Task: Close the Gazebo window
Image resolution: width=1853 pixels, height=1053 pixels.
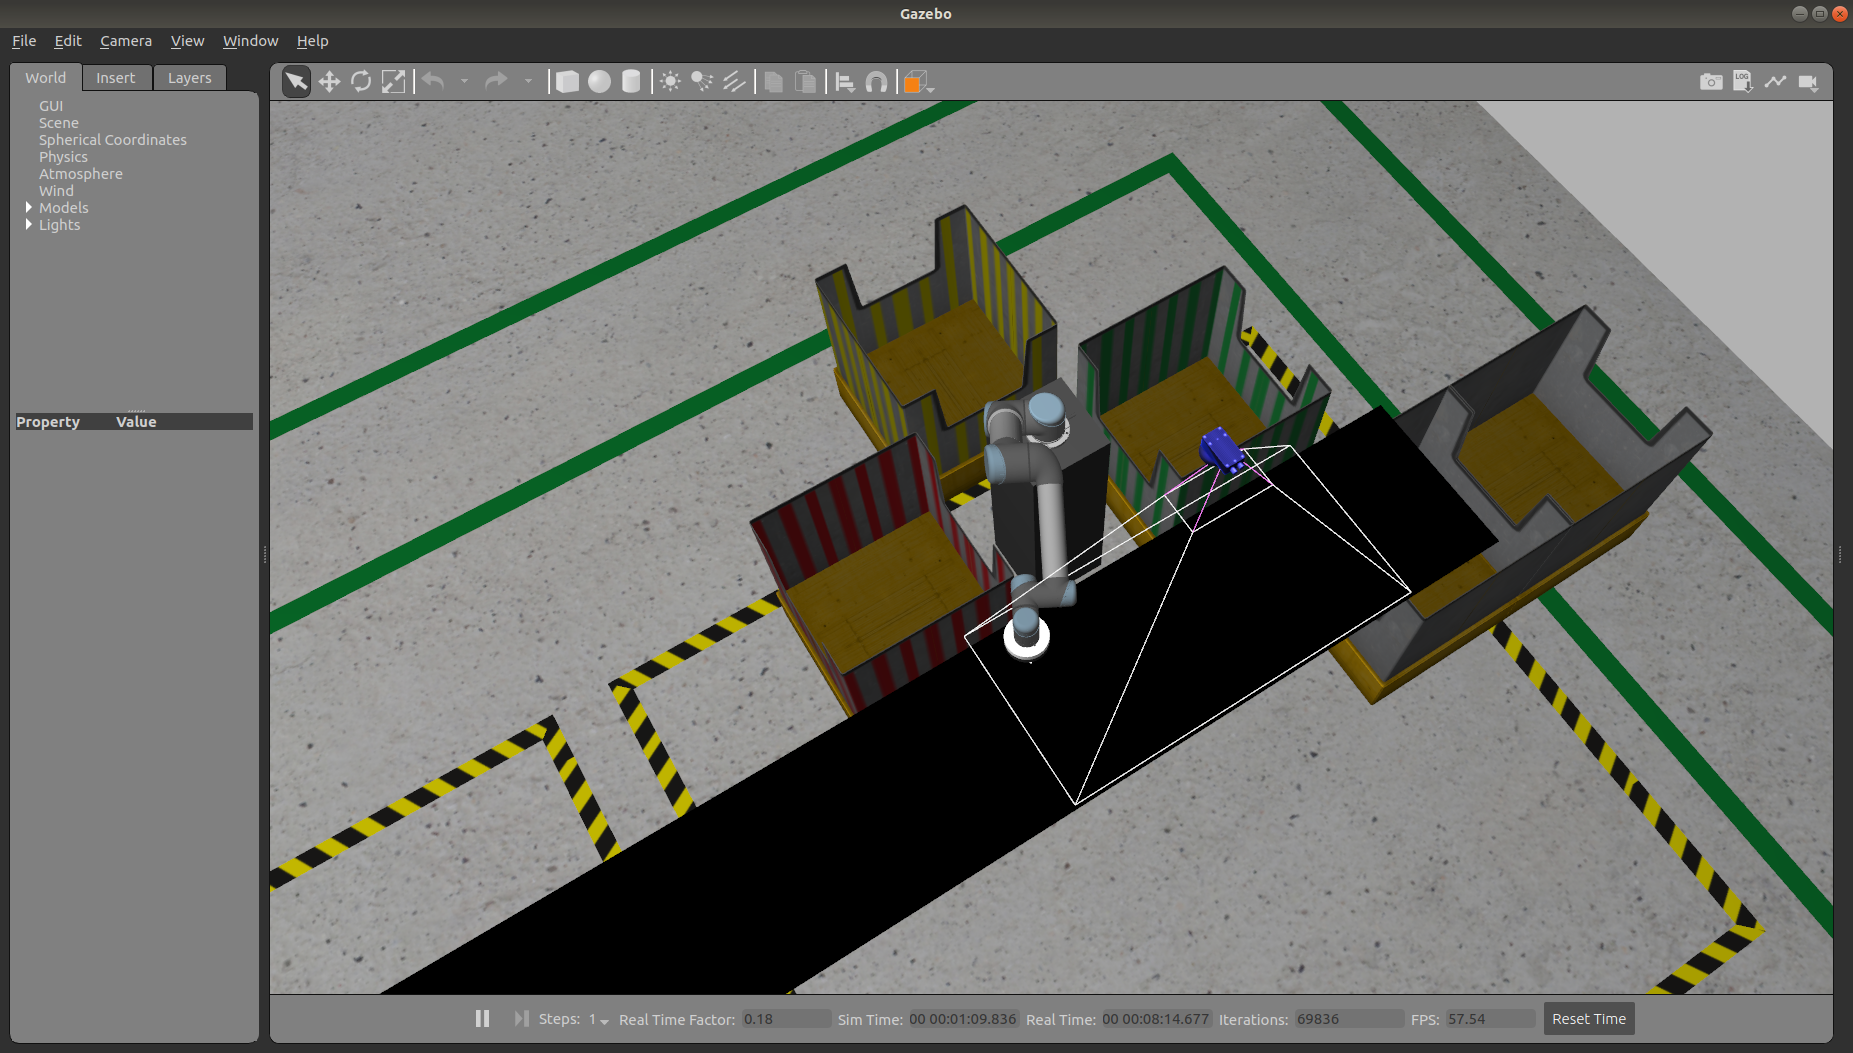Action: click(x=1840, y=13)
